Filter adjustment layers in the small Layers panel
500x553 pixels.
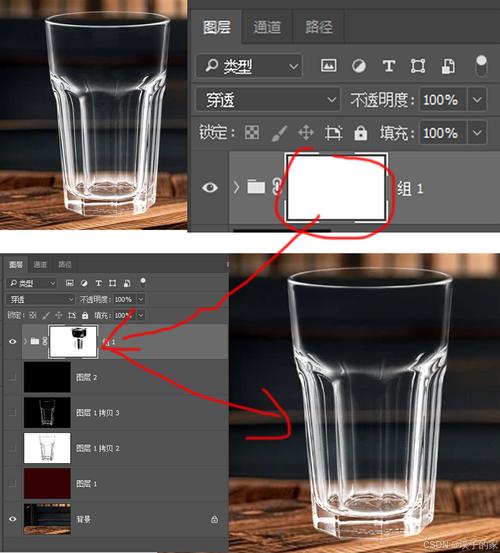click(x=84, y=283)
